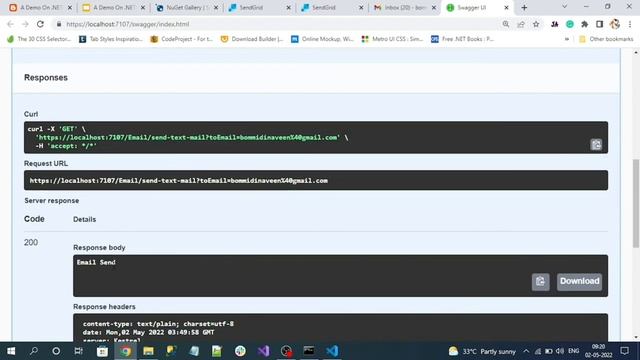640x360 pixels.
Task: Share this page icon in address bar
Action: coord(521,24)
